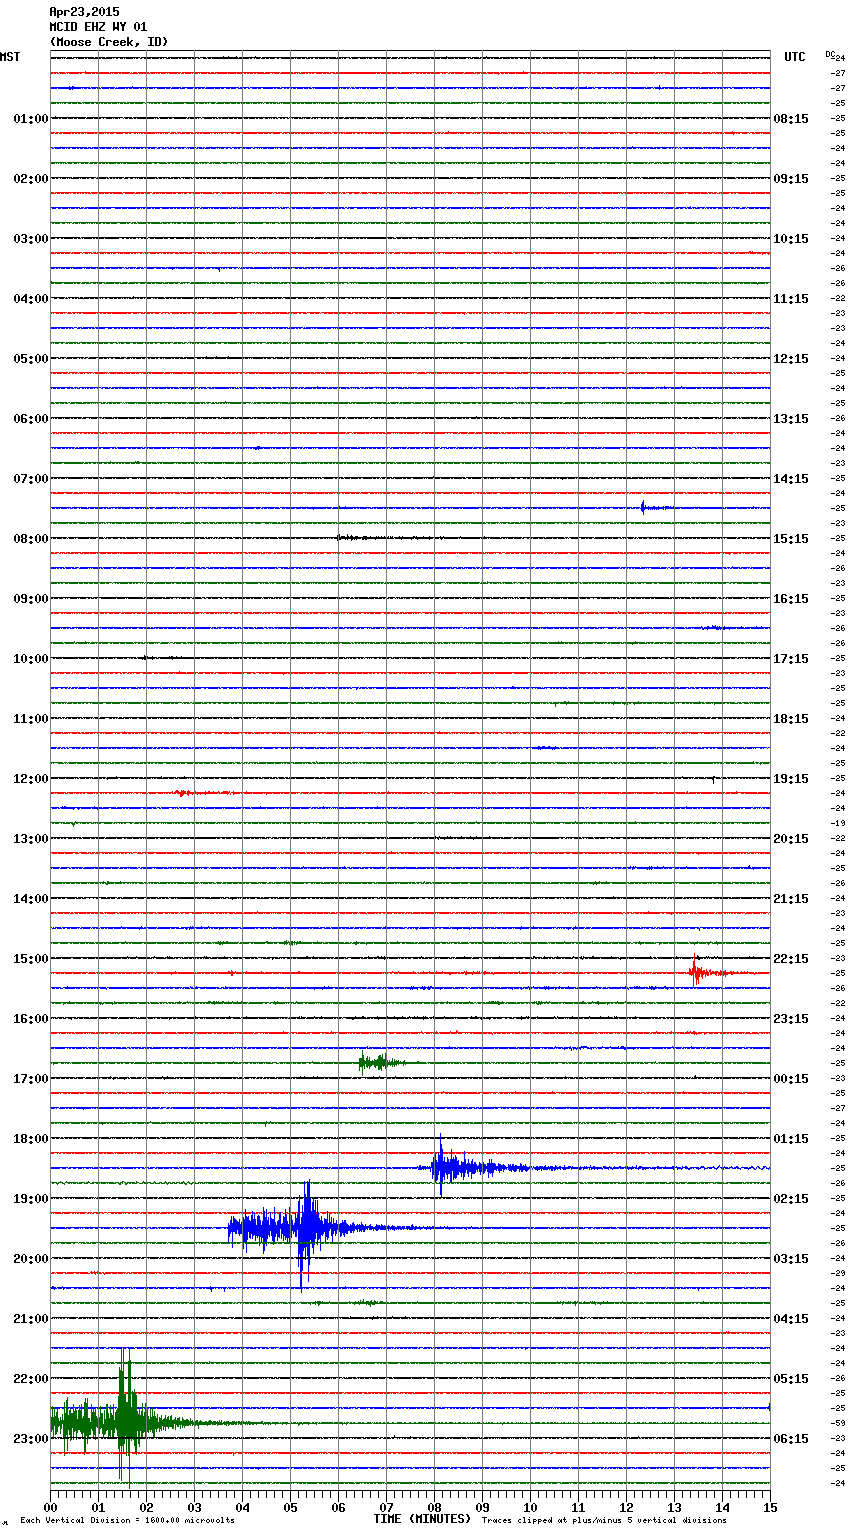Select the 05:00 MST row label
This screenshot has height=1534, width=850.
[31, 359]
